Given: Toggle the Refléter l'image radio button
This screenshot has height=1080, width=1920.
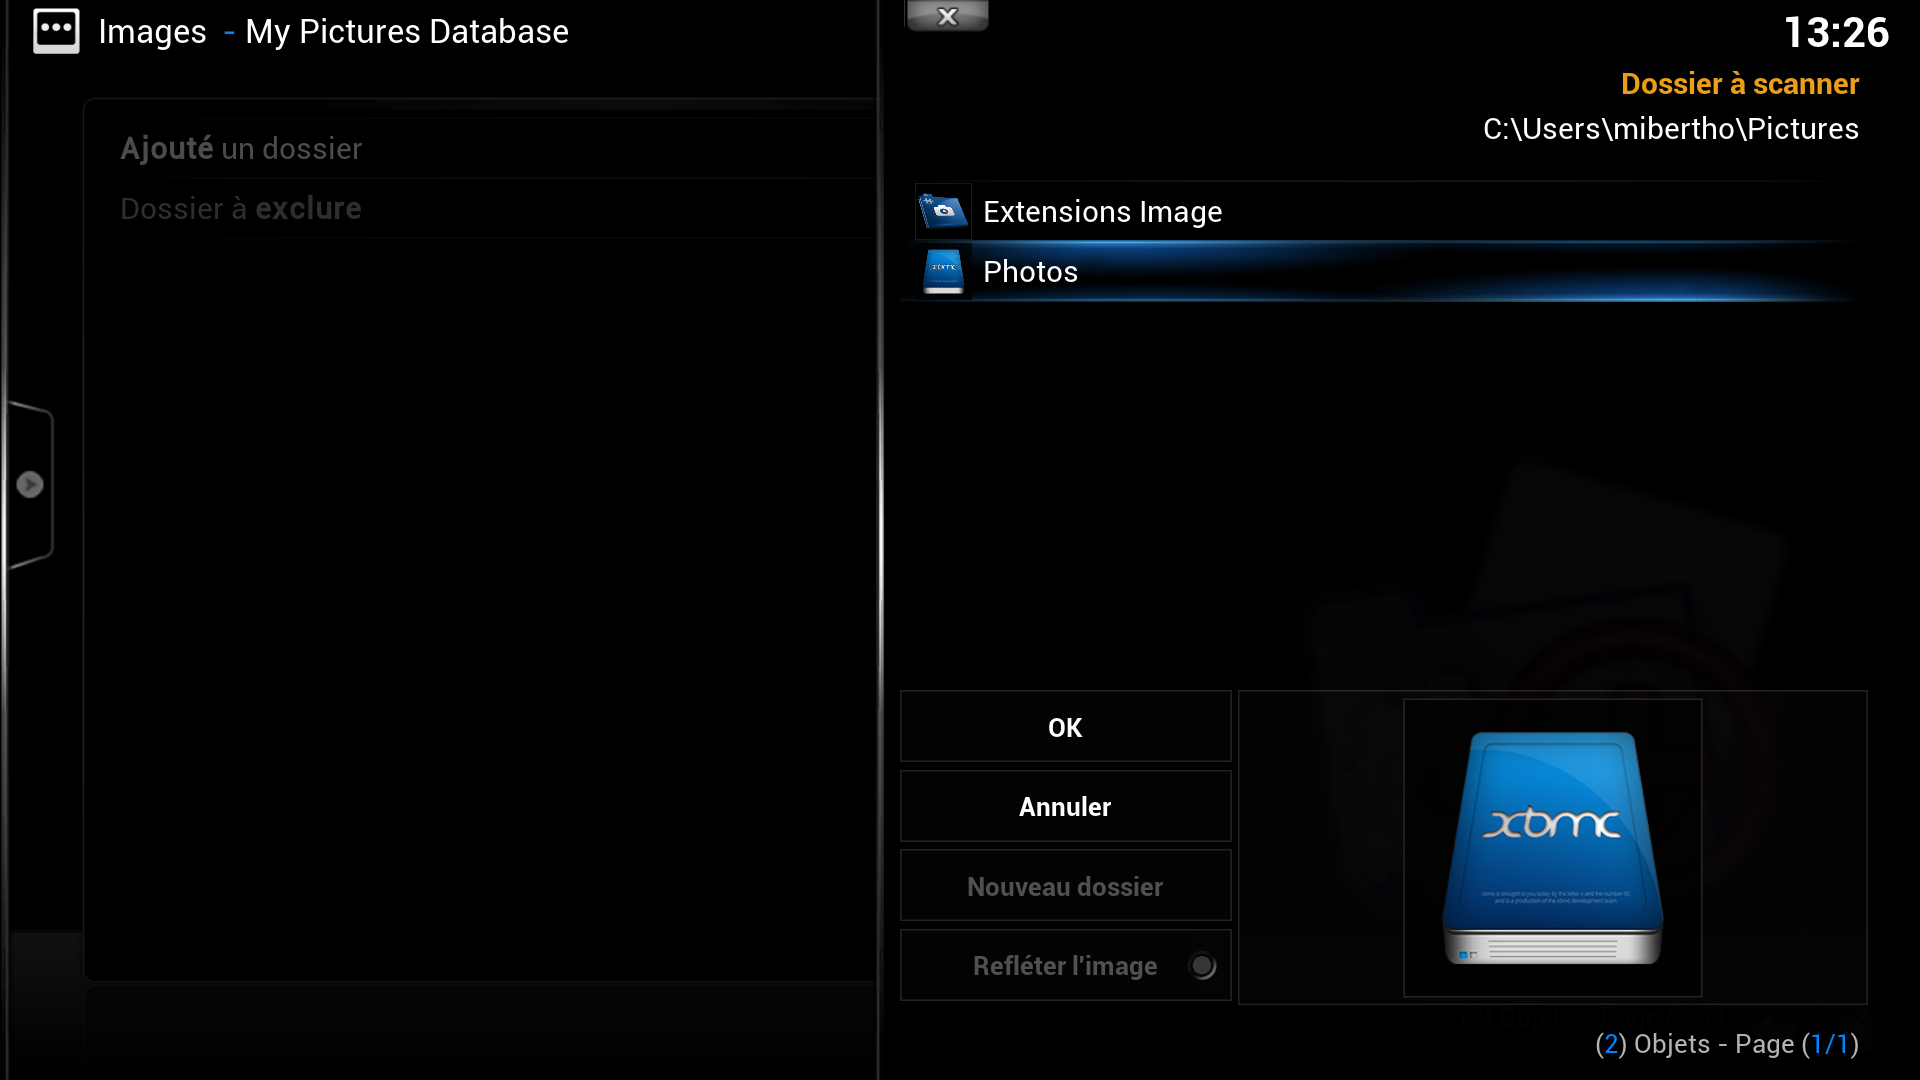Looking at the screenshot, I should click(x=1202, y=966).
